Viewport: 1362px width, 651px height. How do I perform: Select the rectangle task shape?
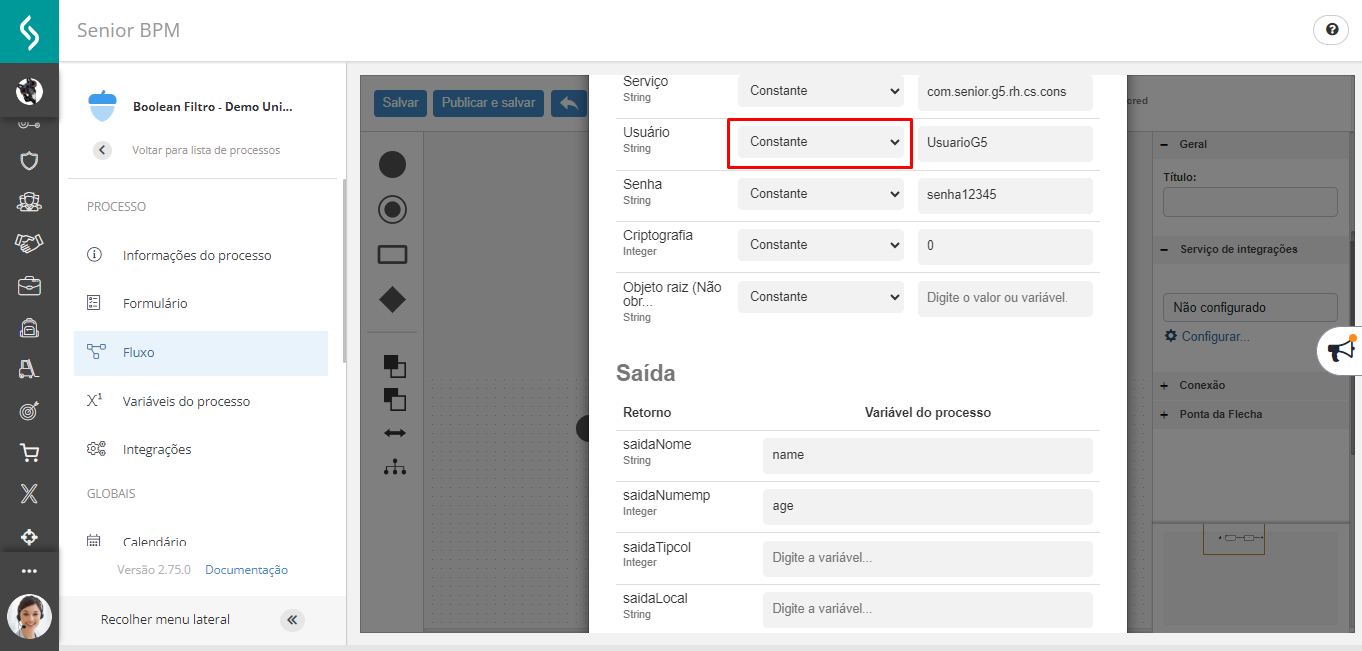(392, 254)
